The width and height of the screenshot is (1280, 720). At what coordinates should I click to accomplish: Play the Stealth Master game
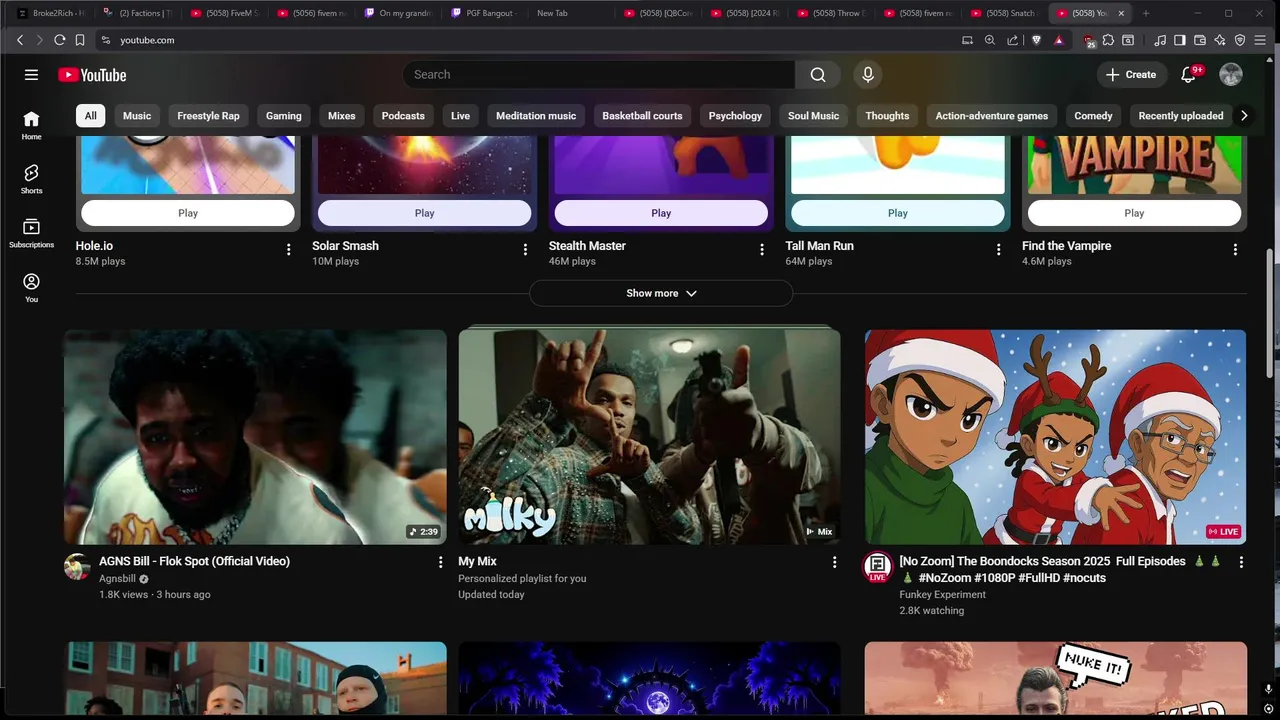tap(661, 213)
